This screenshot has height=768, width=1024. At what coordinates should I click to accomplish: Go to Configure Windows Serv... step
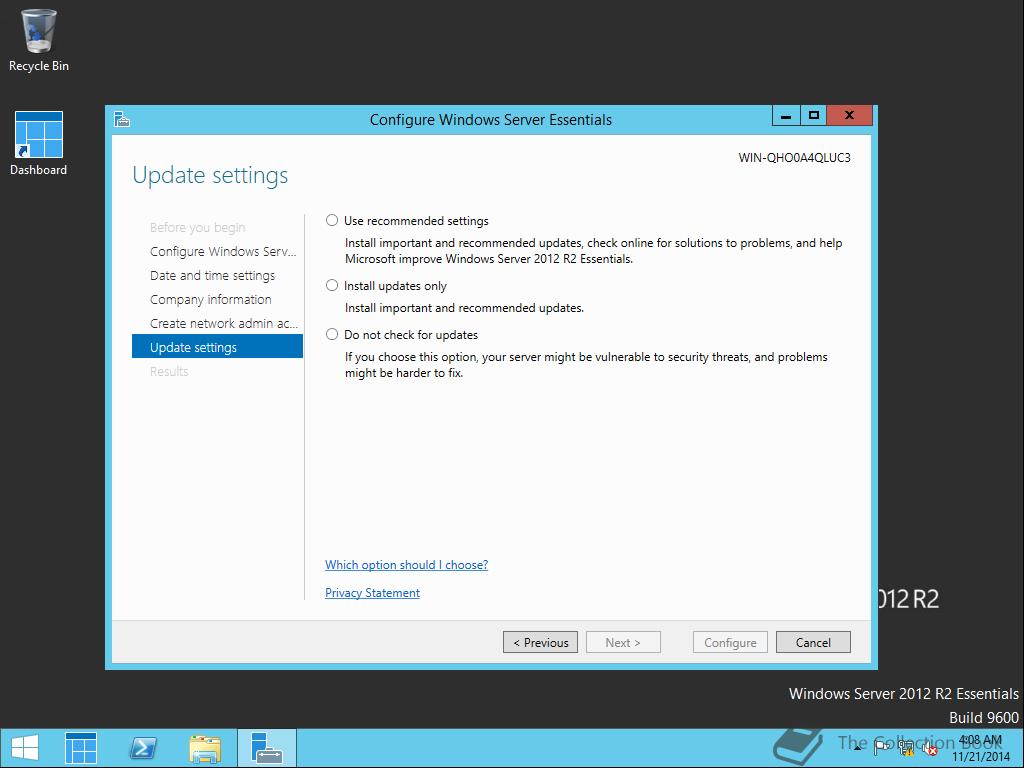pyautogui.click(x=223, y=251)
